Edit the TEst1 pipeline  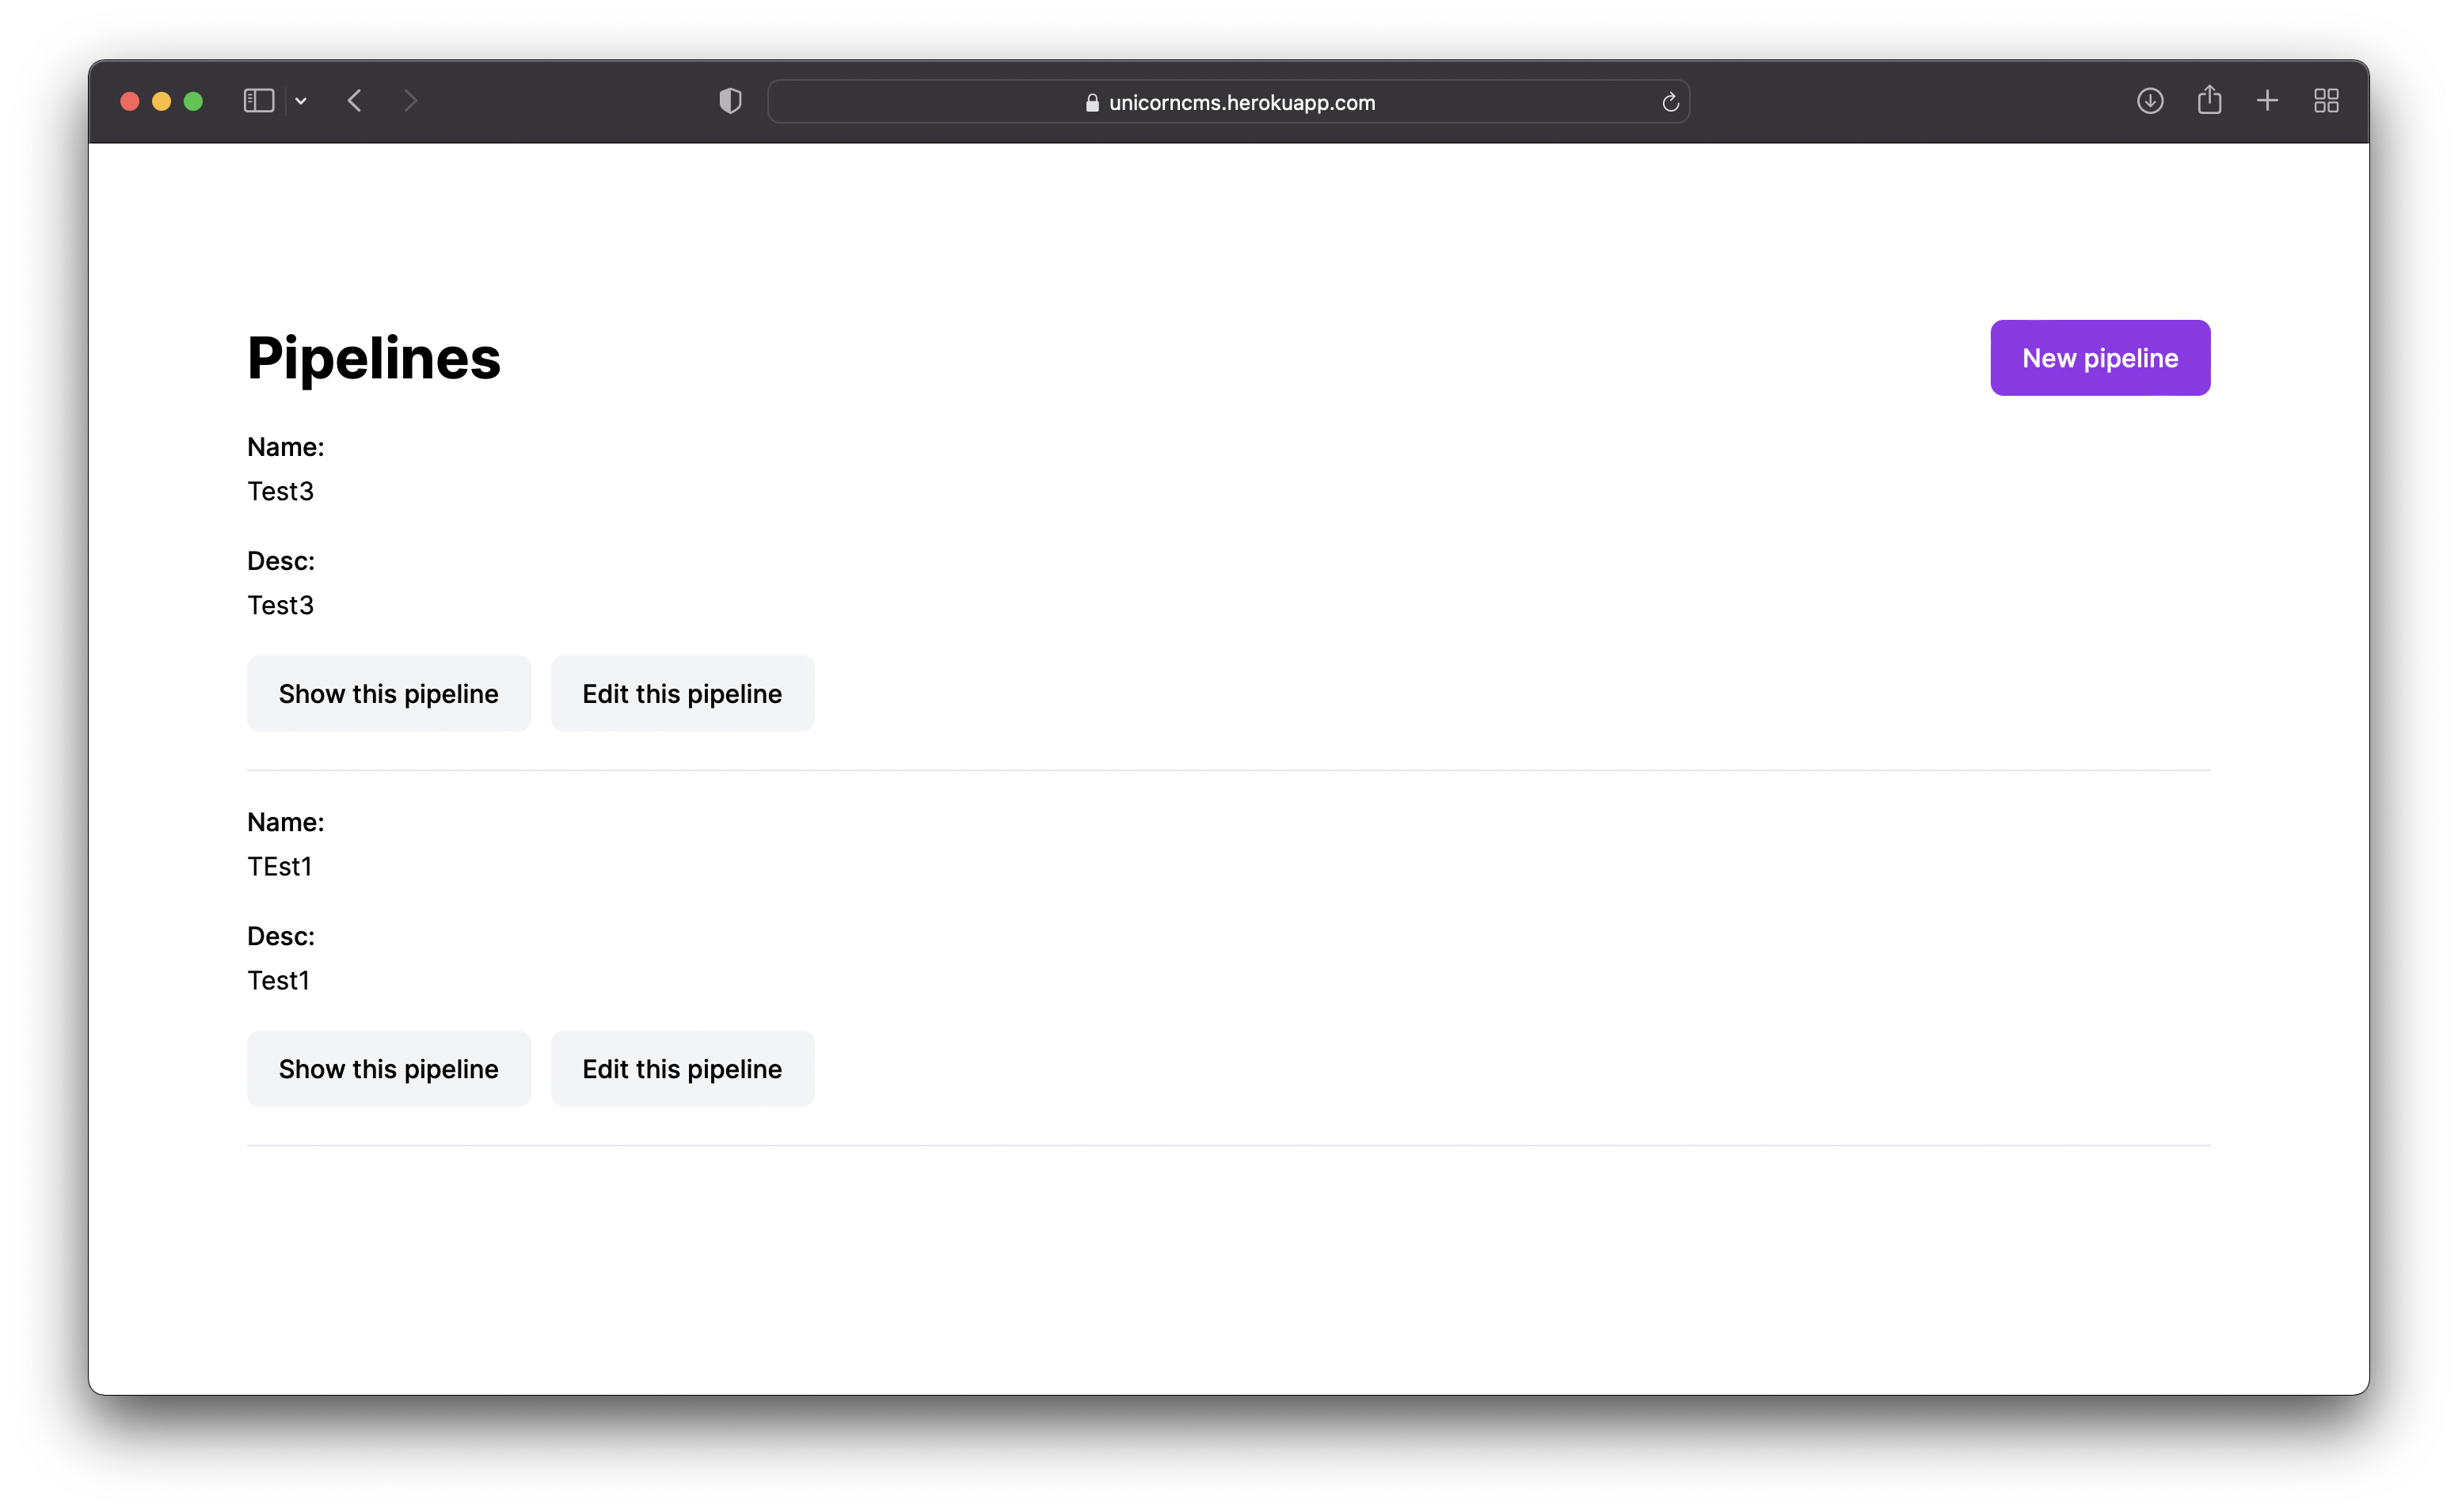point(682,1069)
